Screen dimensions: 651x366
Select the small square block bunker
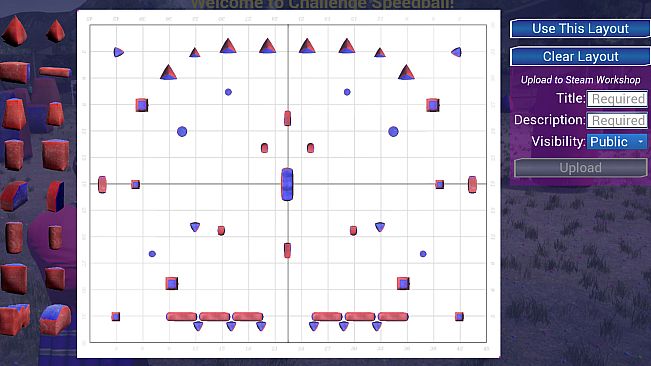coord(55,278)
